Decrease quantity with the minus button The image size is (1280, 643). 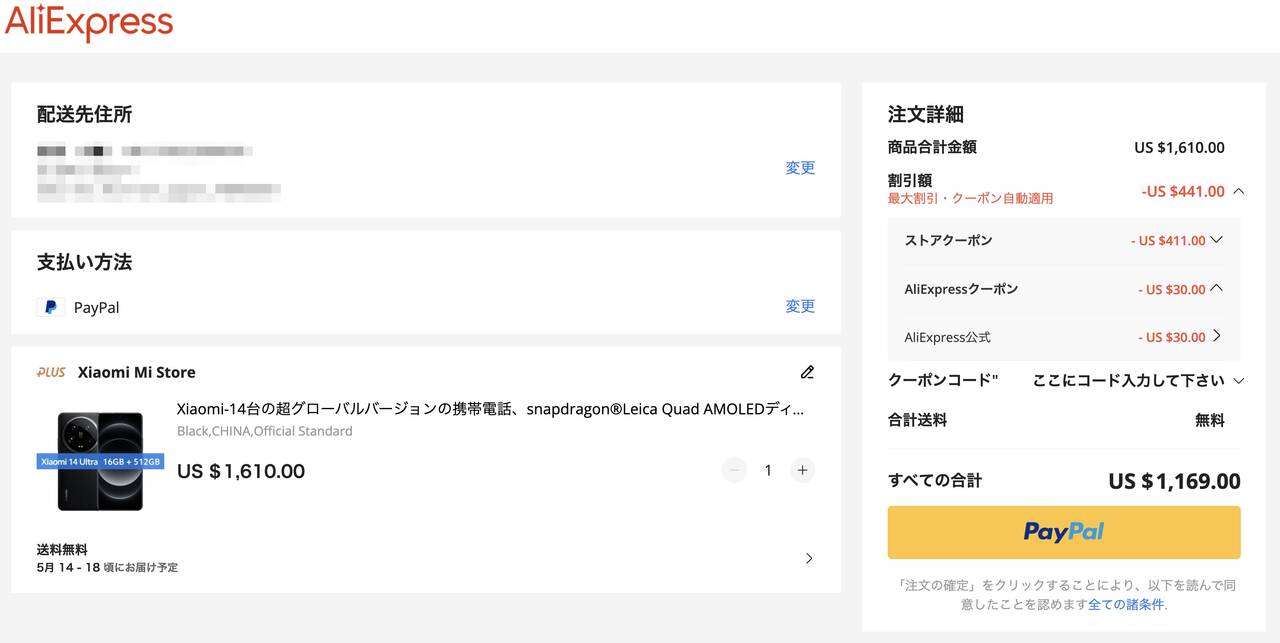(734, 470)
